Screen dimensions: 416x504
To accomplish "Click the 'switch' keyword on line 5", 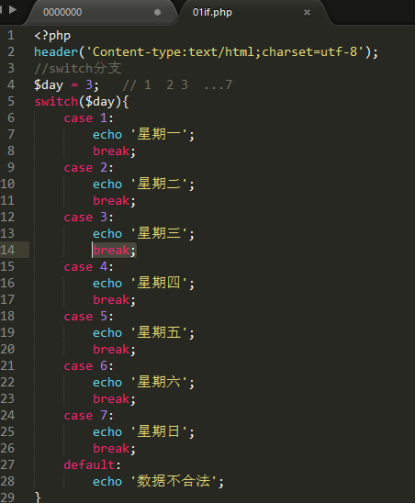I will tap(56, 101).
